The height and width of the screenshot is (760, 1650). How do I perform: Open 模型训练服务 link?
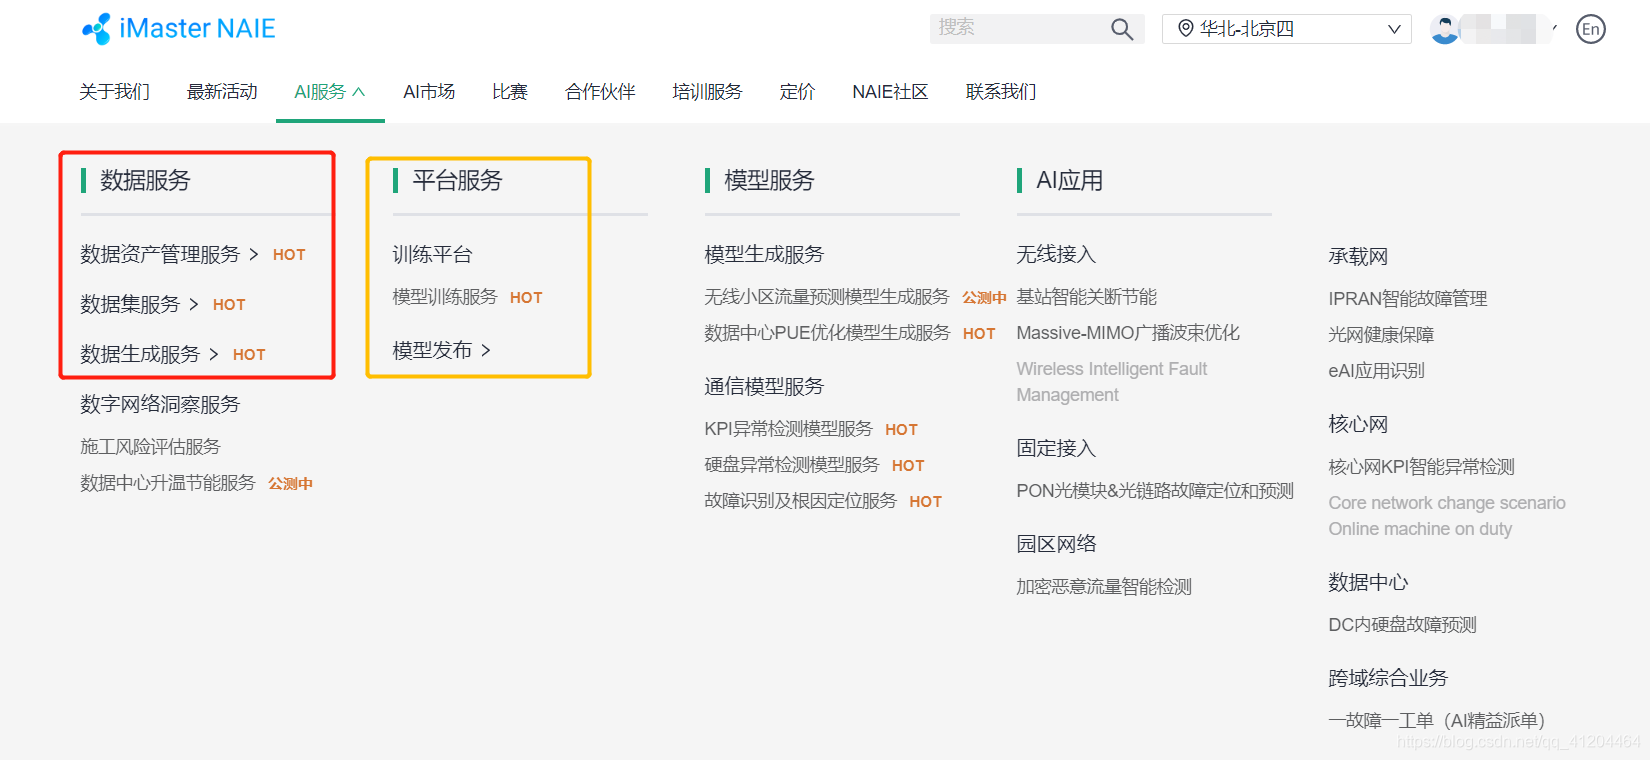point(445,297)
